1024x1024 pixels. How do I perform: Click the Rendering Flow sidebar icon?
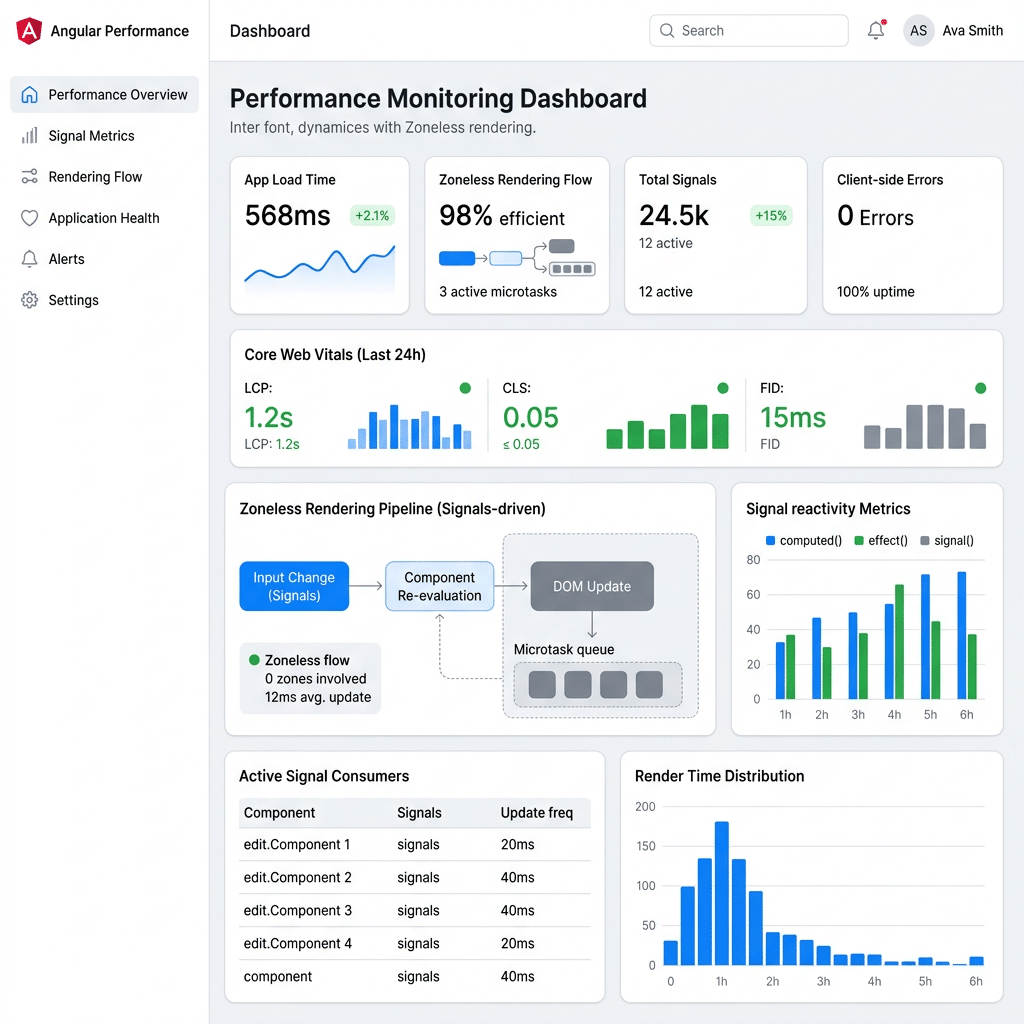click(x=29, y=177)
